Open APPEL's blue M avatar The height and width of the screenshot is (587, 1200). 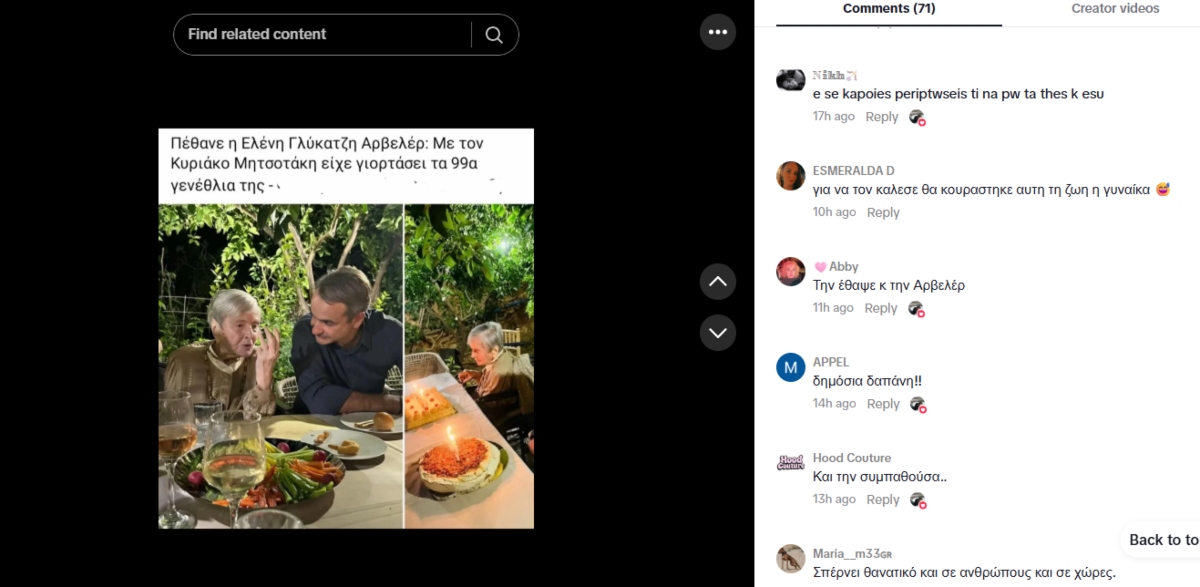(791, 367)
